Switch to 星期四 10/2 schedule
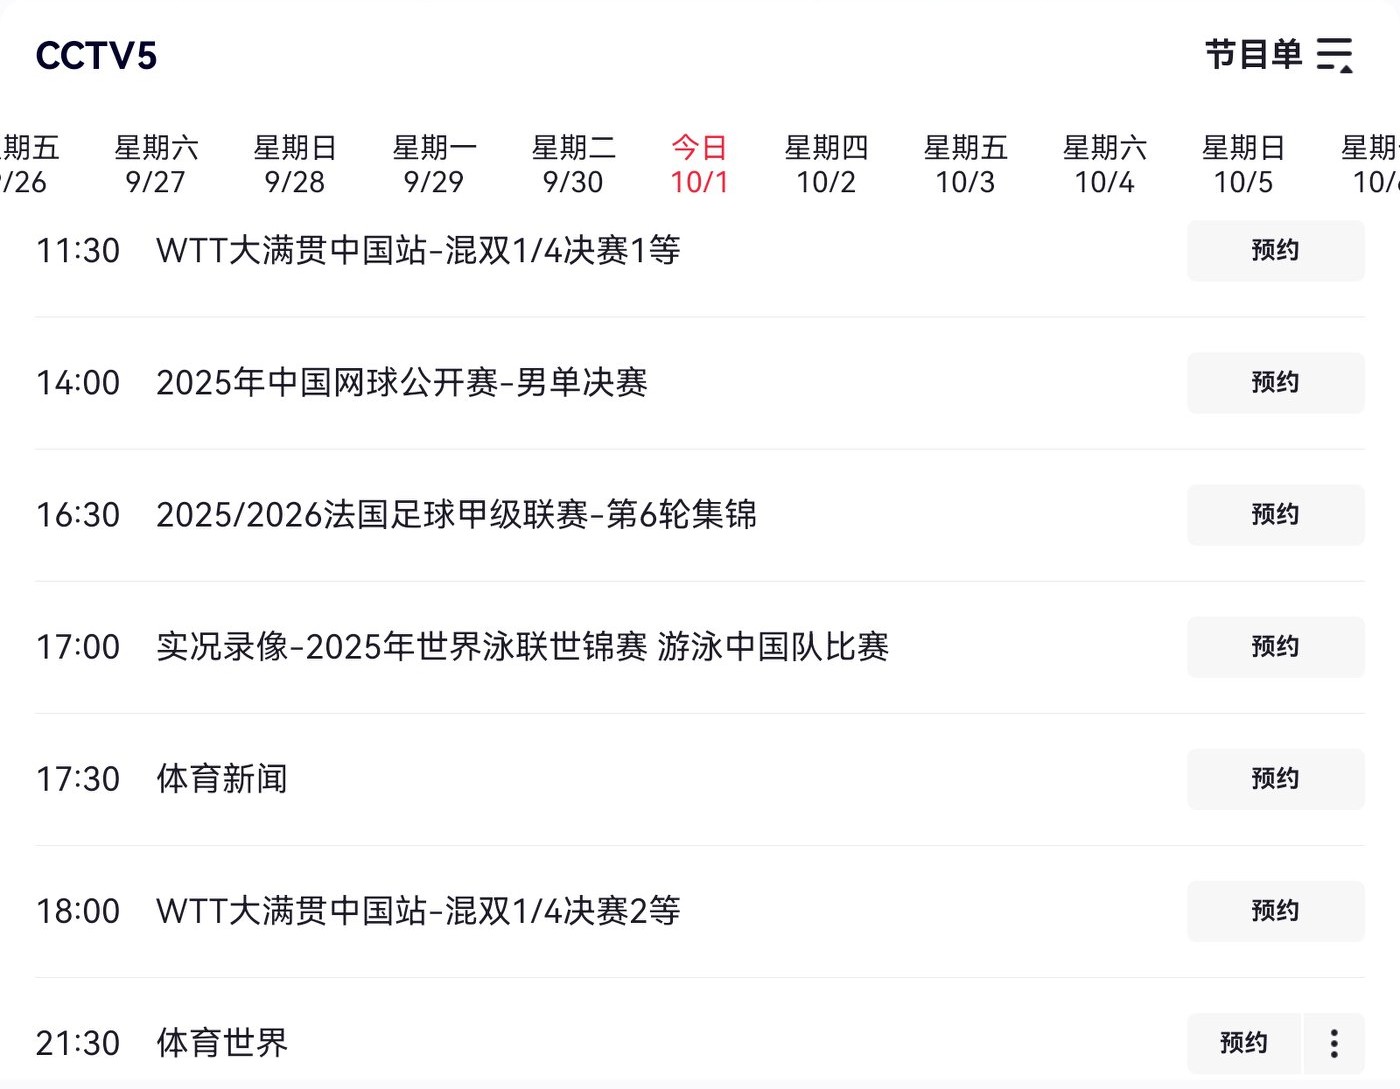 pyautogui.click(x=826, y=165)
